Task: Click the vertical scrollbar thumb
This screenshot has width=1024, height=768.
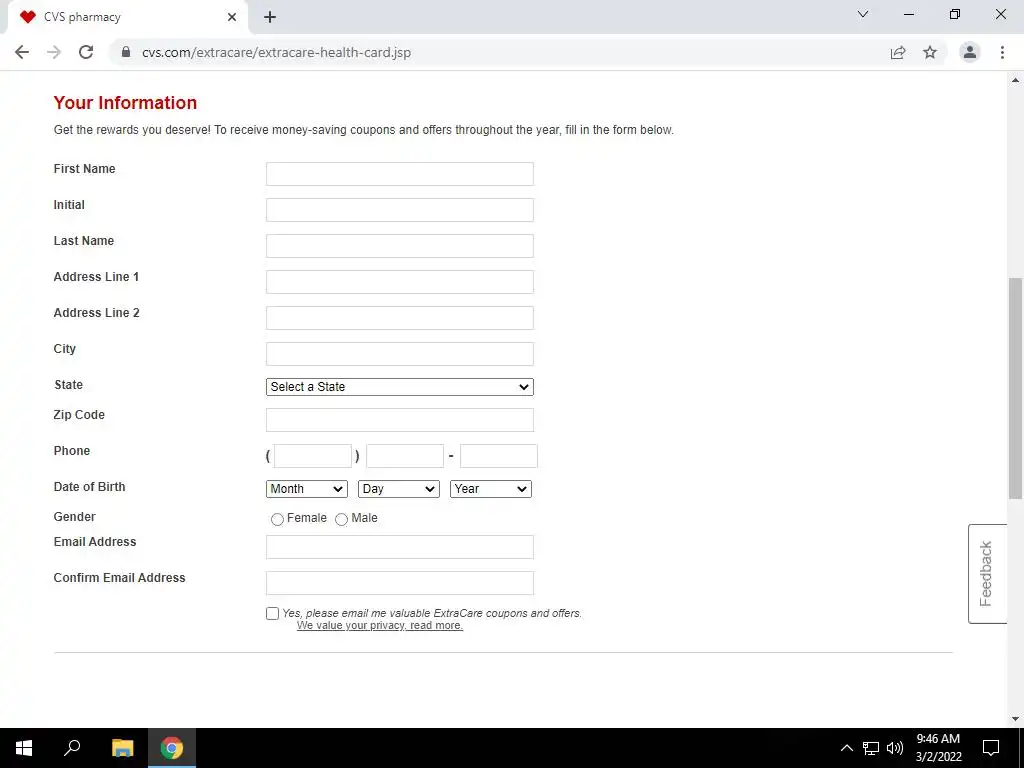Action: 1016,389
